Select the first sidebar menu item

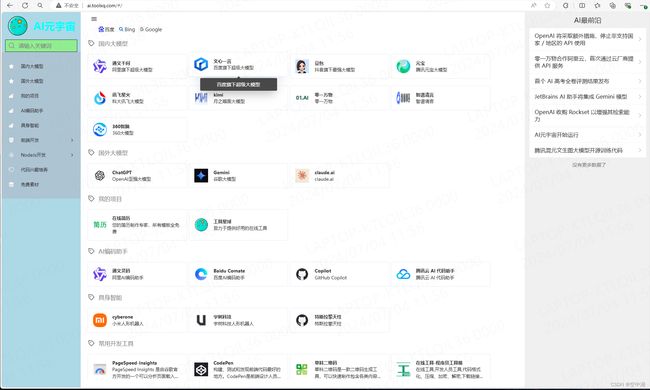coord(41,66)
